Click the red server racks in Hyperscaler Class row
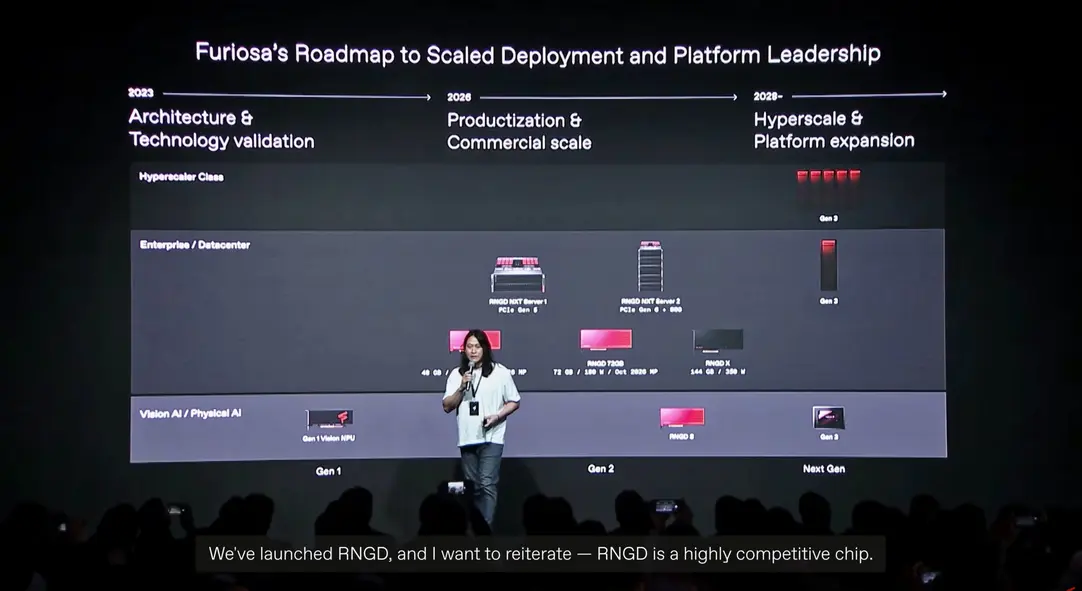1082x591 pixels. tap(828, 189)
